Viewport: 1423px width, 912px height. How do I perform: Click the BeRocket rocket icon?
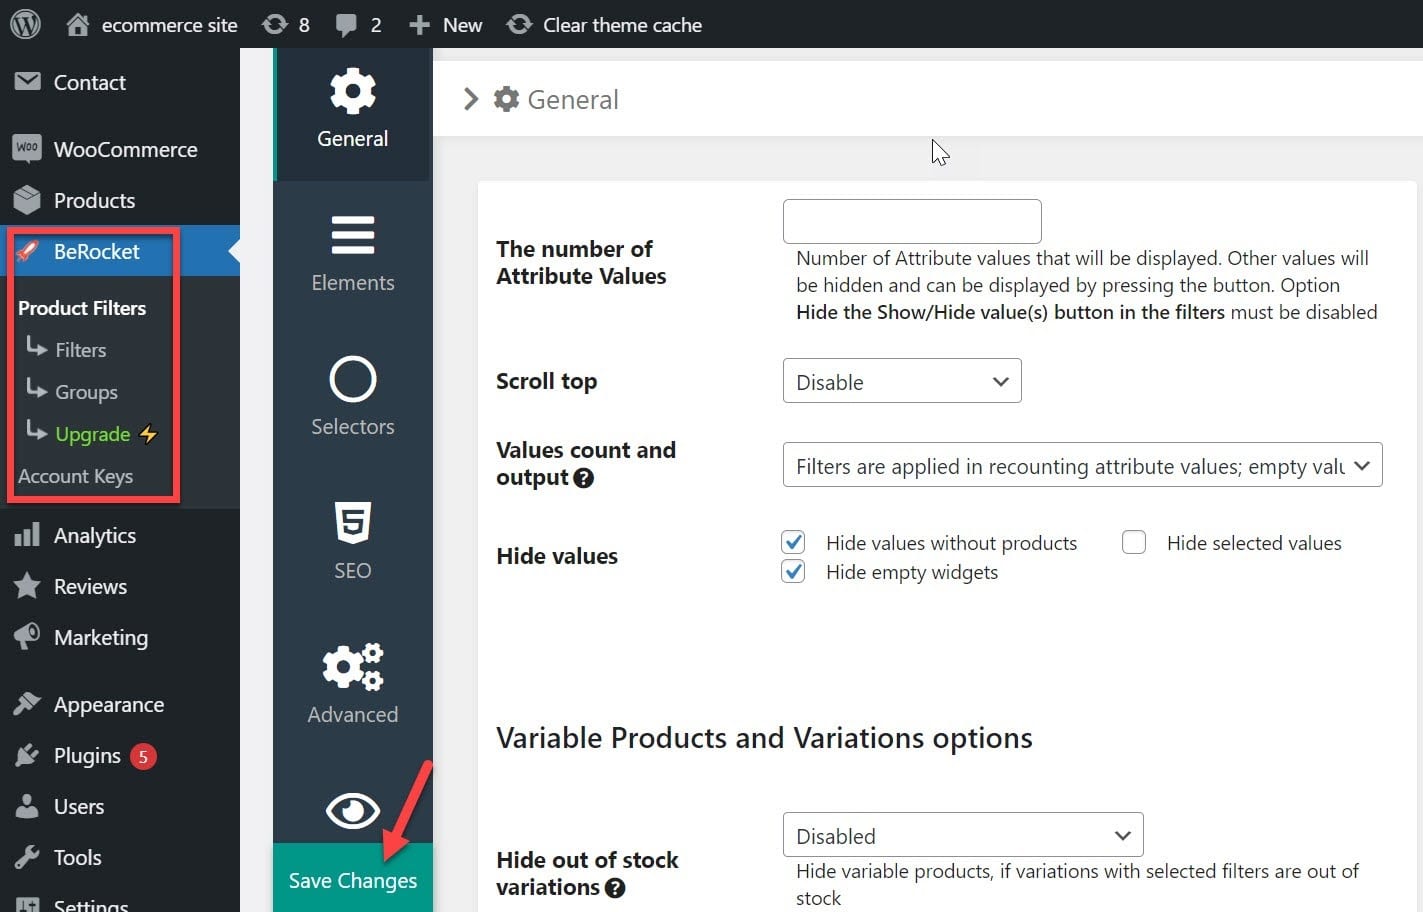click(x=28, y=251)
